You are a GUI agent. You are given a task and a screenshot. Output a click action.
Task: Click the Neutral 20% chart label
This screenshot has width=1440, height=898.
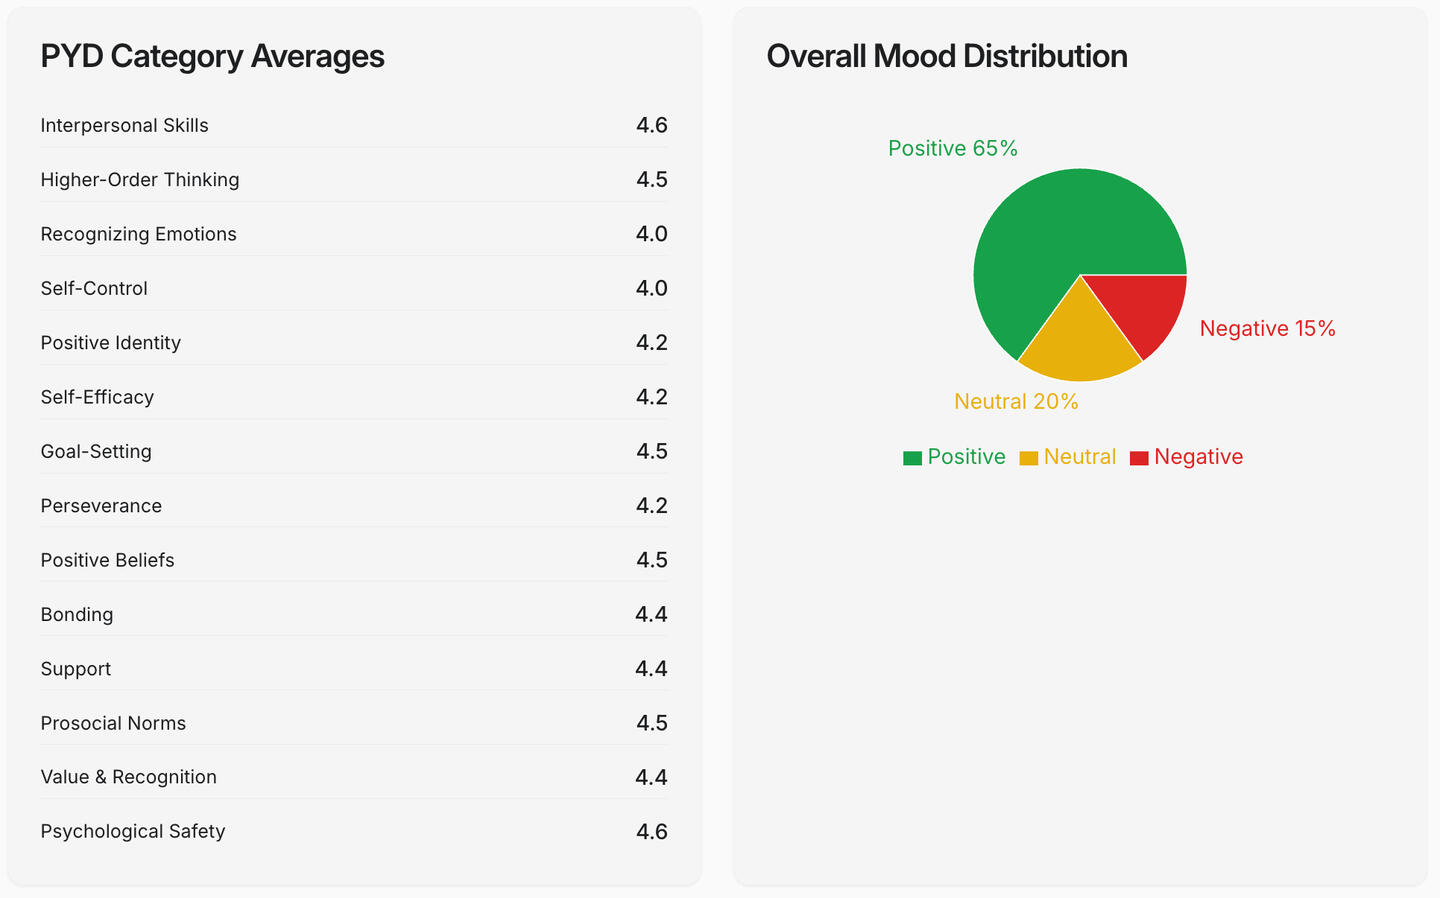coord(1016,402)
